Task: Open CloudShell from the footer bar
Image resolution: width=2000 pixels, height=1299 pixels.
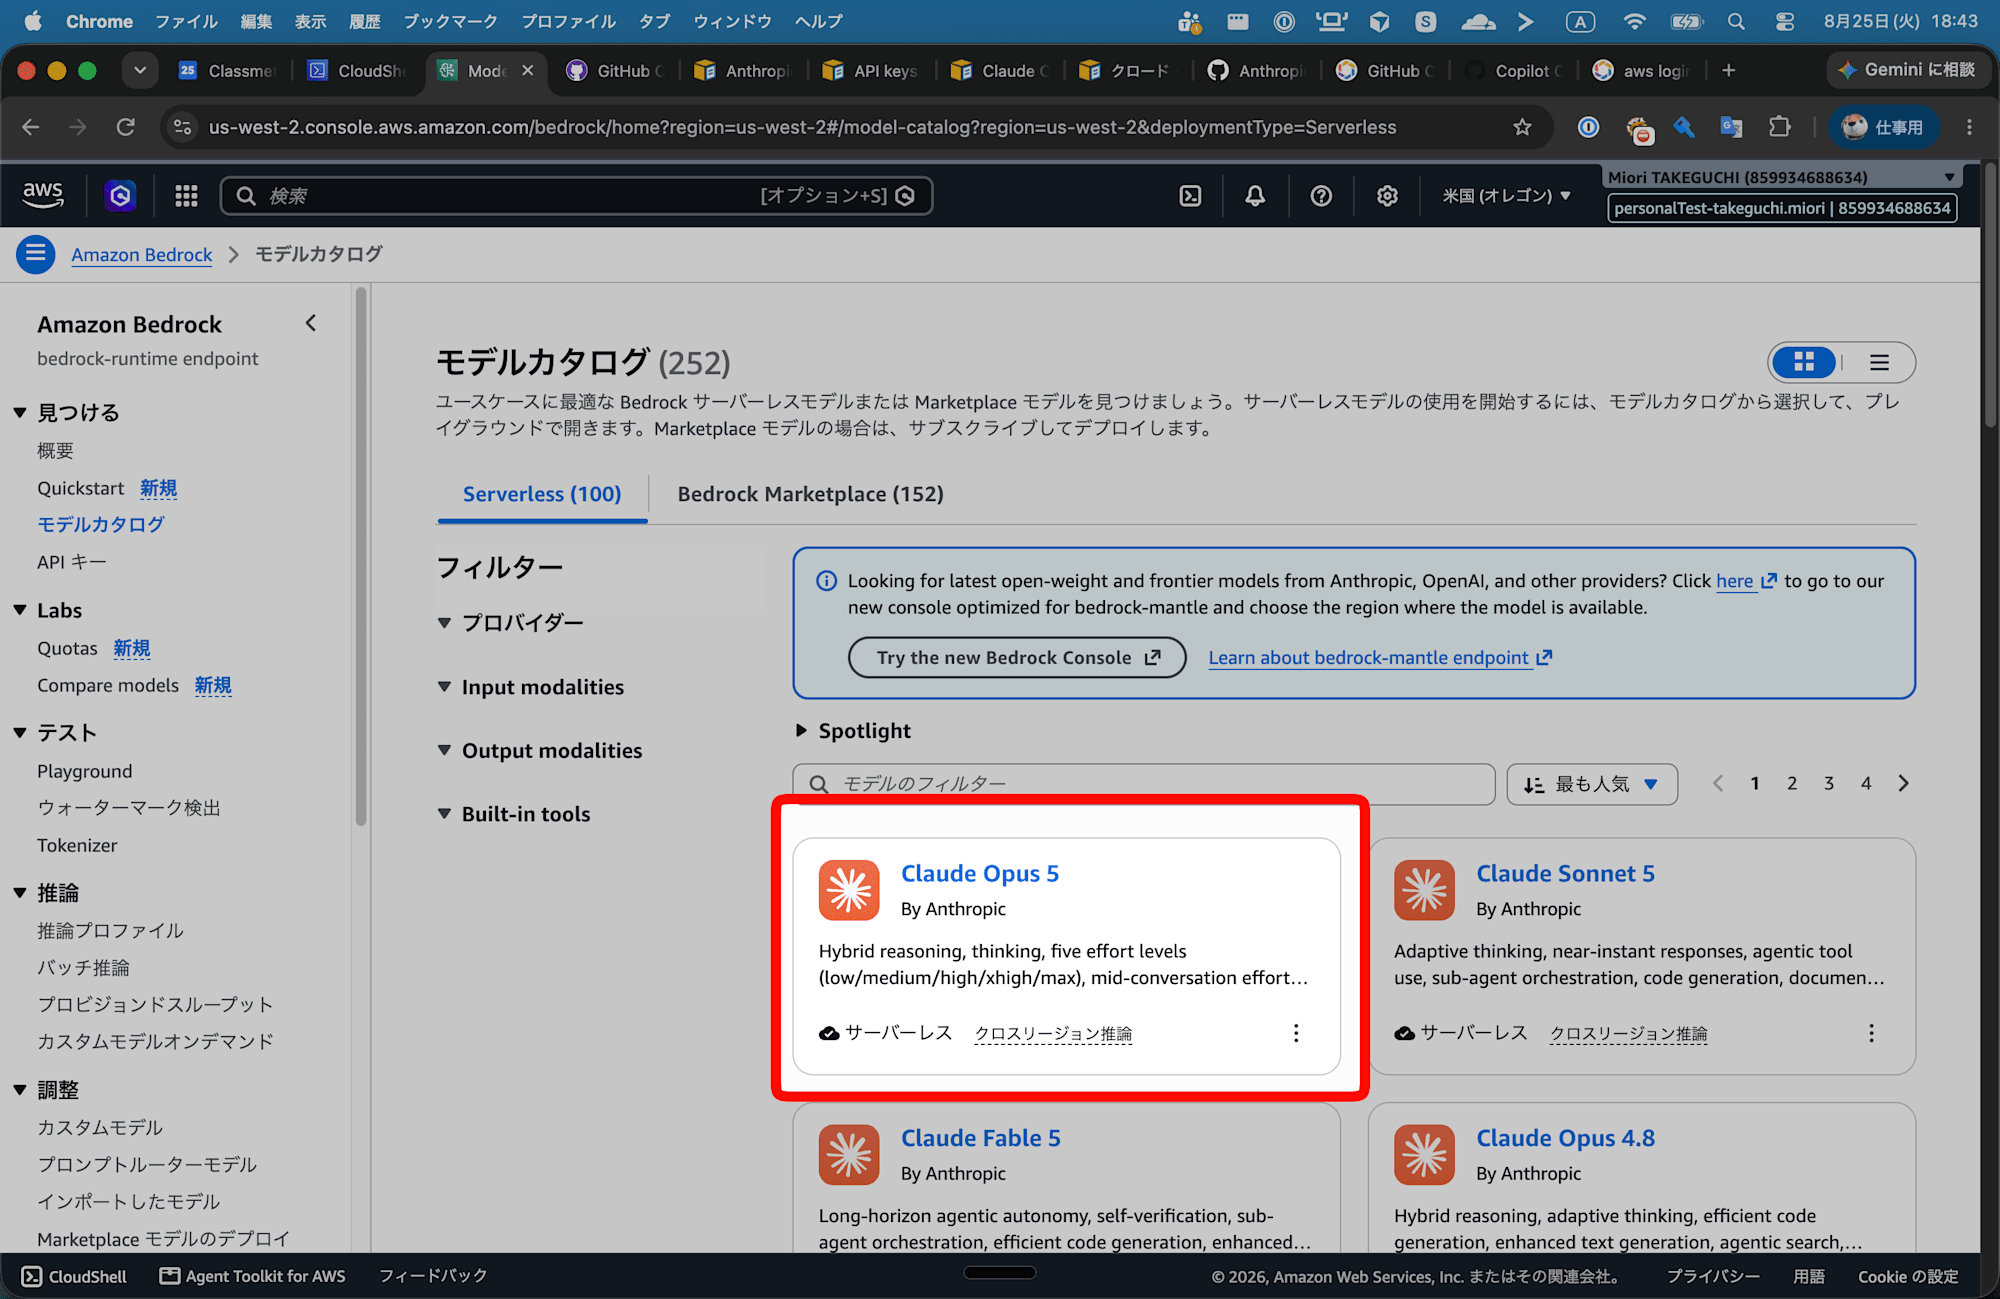Action: [75, 1276]
